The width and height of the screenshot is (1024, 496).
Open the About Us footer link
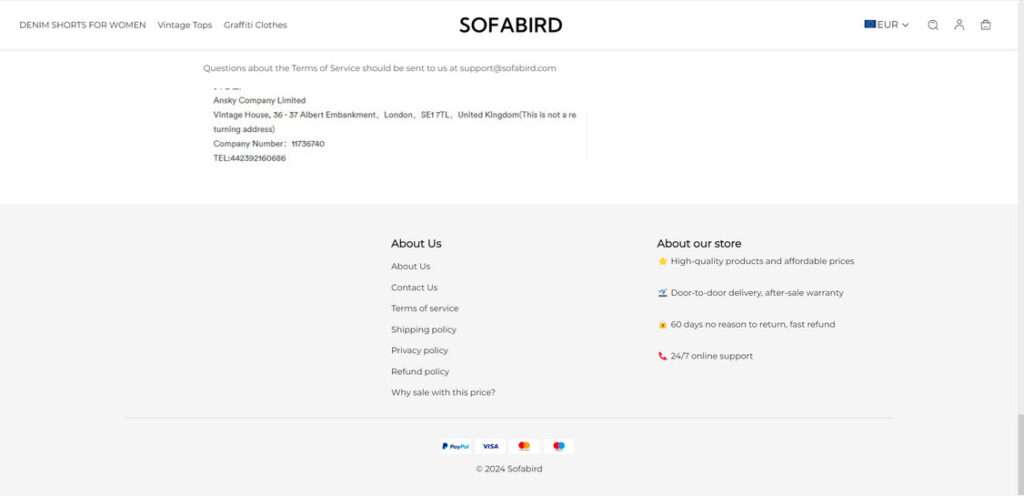410,266
